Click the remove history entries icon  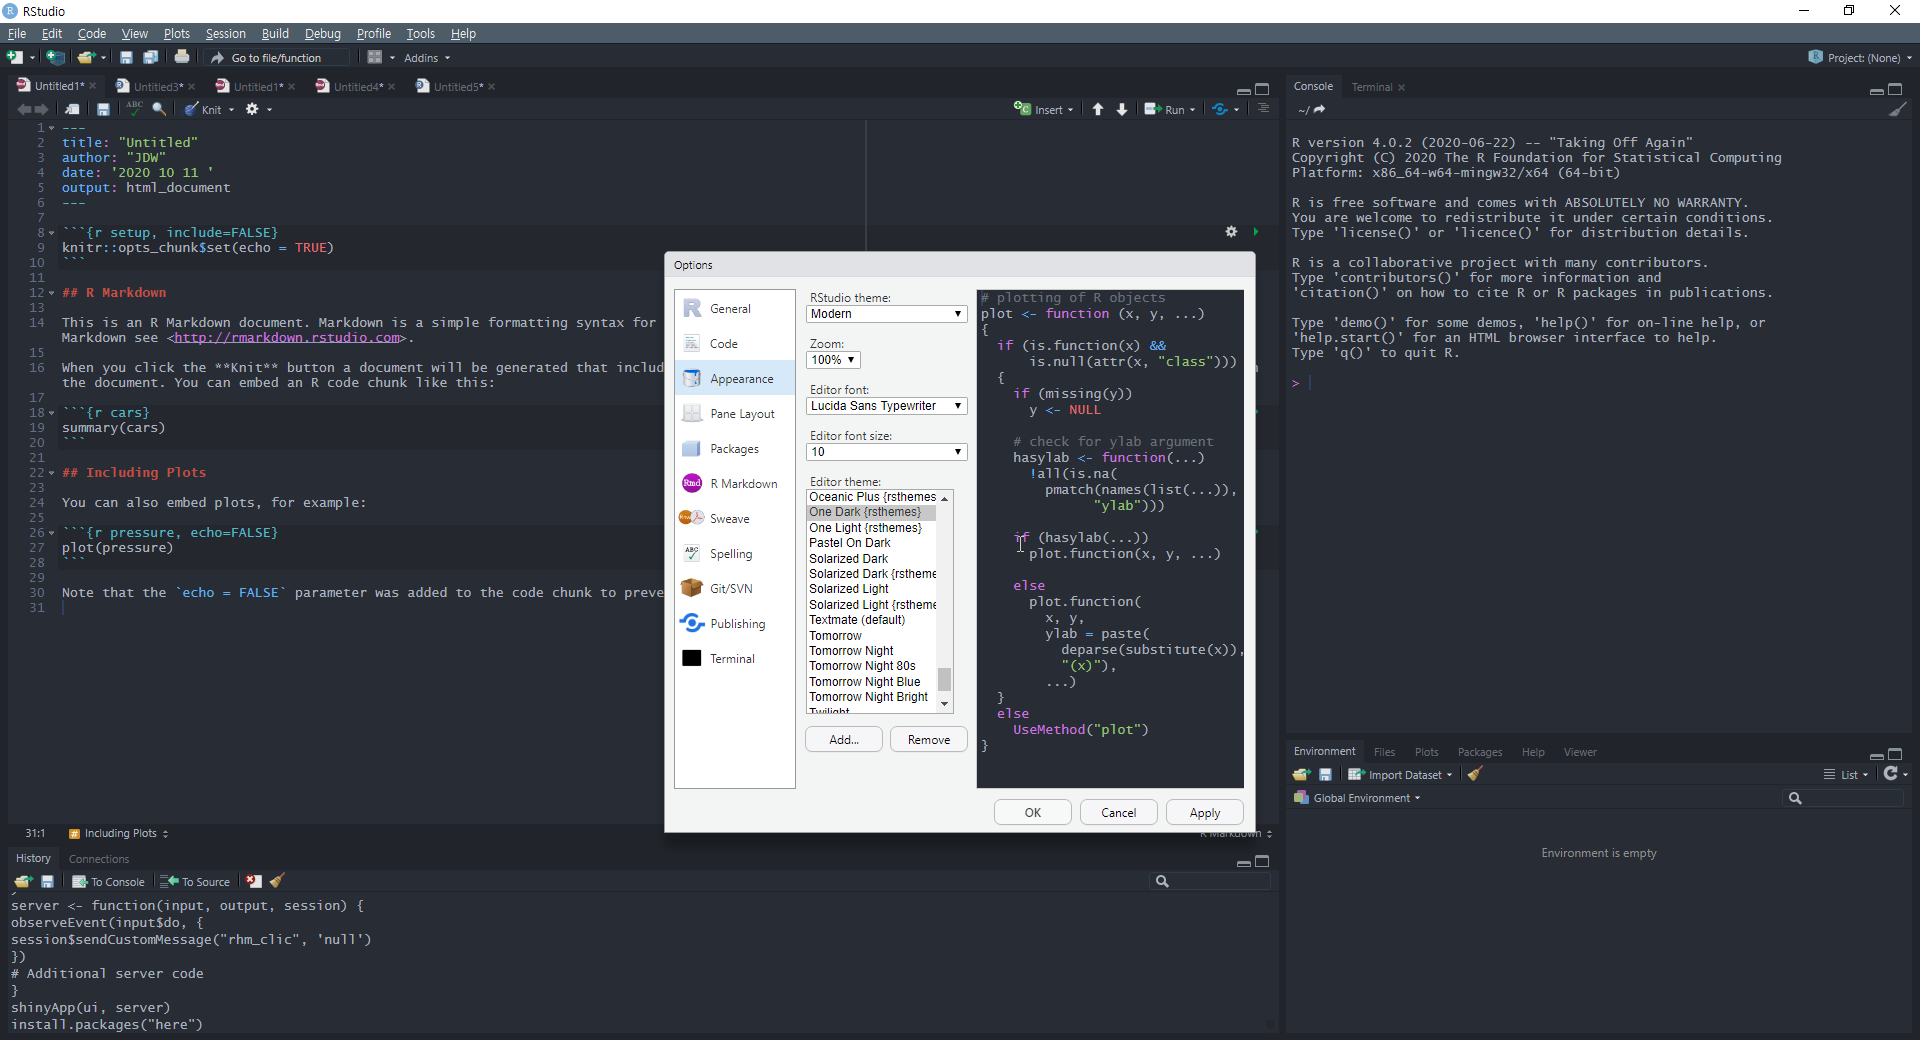[x=254, y=881]
